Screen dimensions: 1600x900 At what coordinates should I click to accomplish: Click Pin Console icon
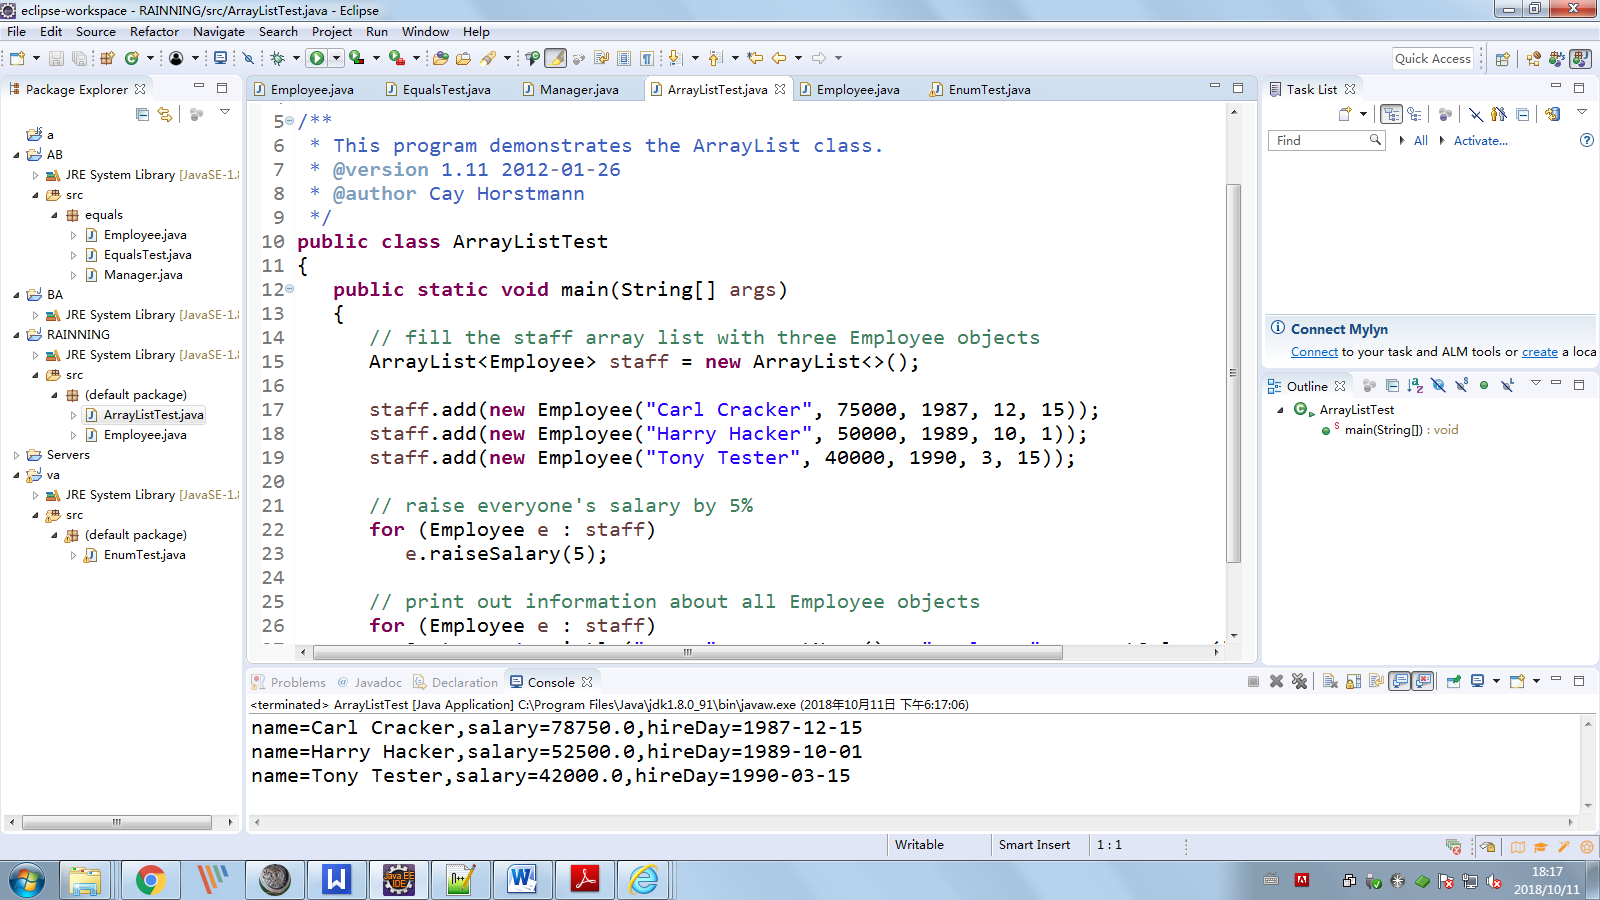[x=1454, y=681]
